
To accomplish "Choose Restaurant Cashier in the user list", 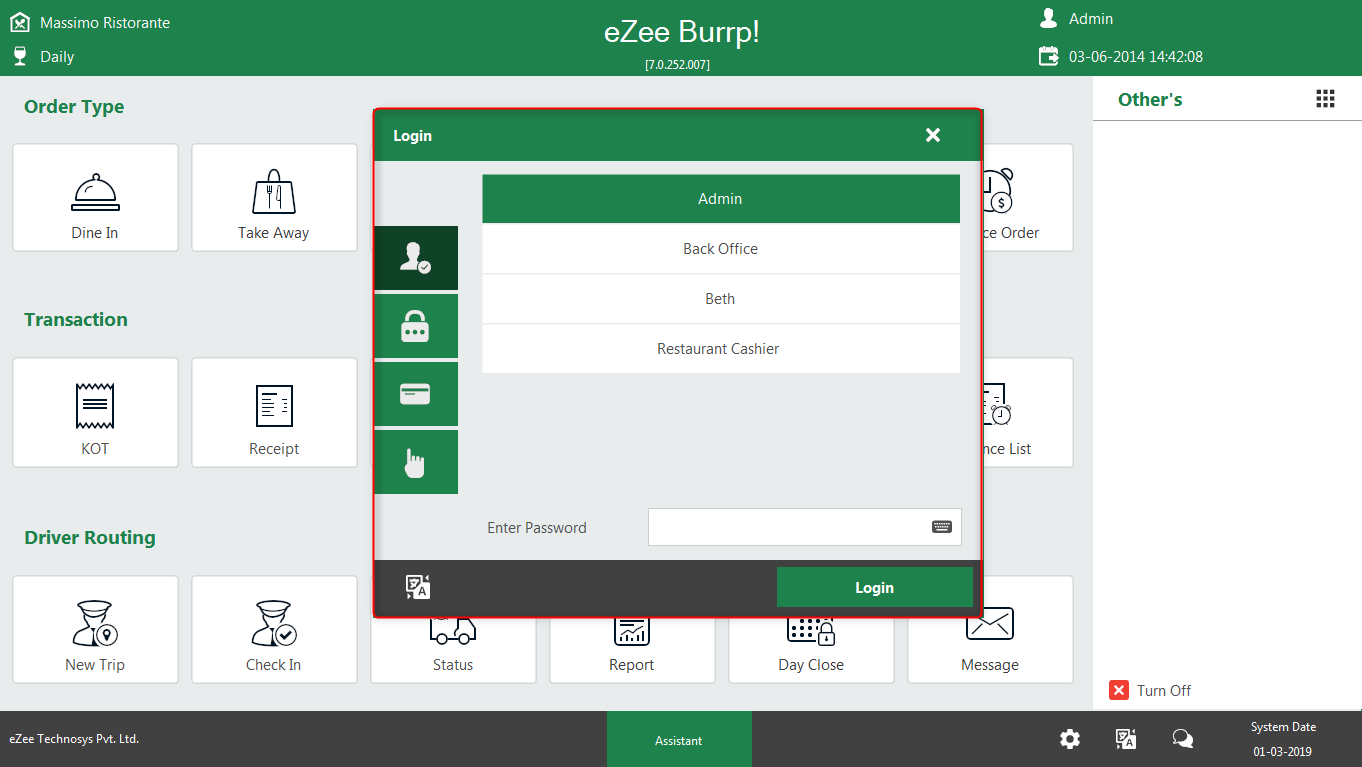I will click(721, 349).
